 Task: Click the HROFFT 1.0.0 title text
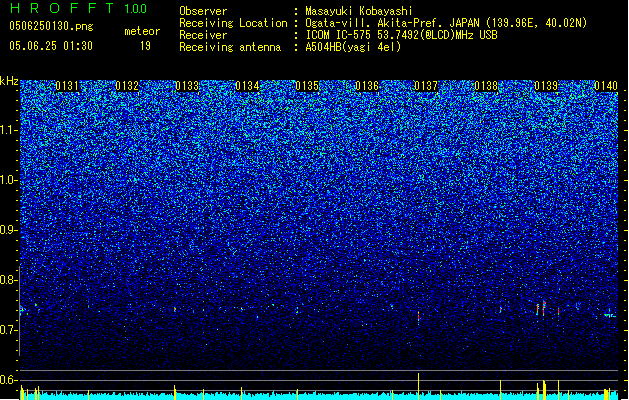tap(78, 8)
